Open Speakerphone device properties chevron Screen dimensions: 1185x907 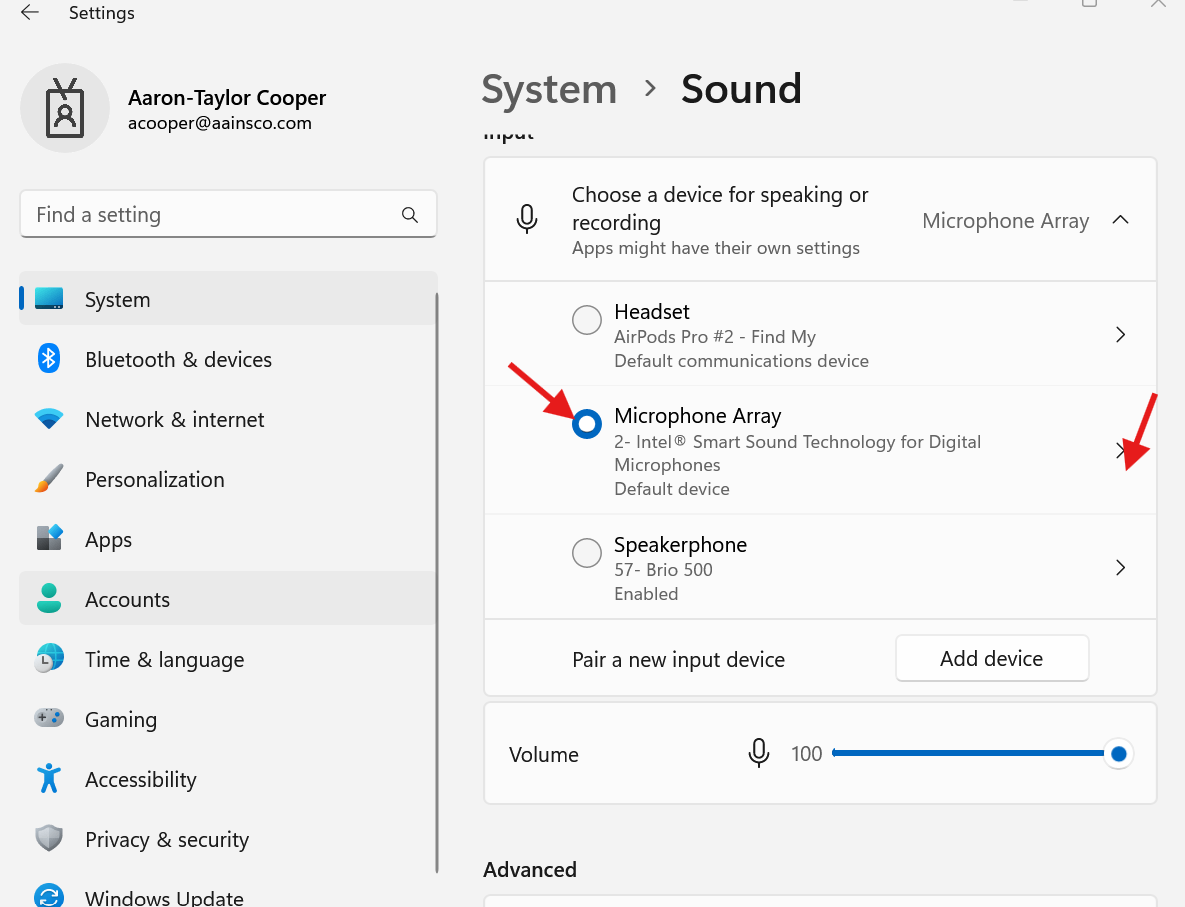pyautogui.click(x=1120, y=568)
